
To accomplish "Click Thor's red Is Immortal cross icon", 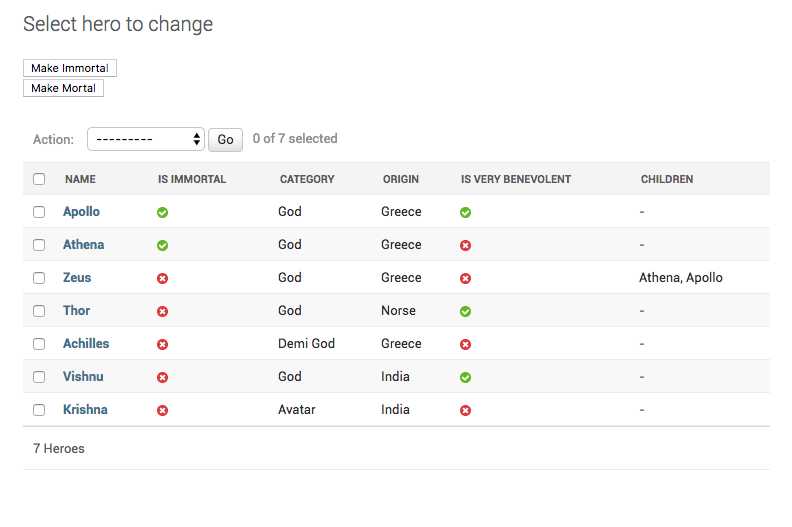I will (162, 311).
